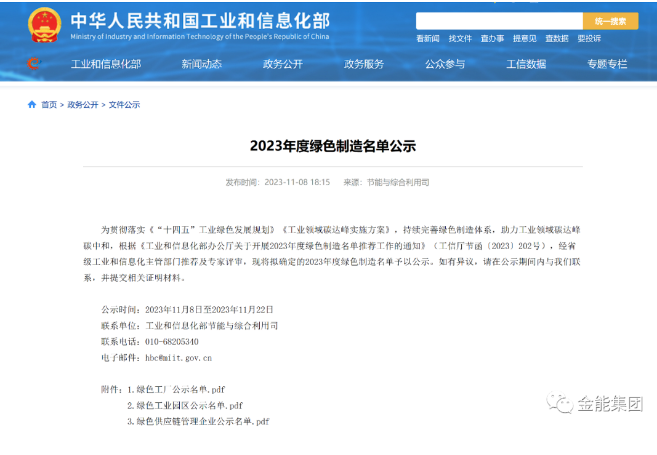This screenshot has width=657, height=455.
Task: Go to 政务公开 in breadcrumb
Action: point(83,105)
